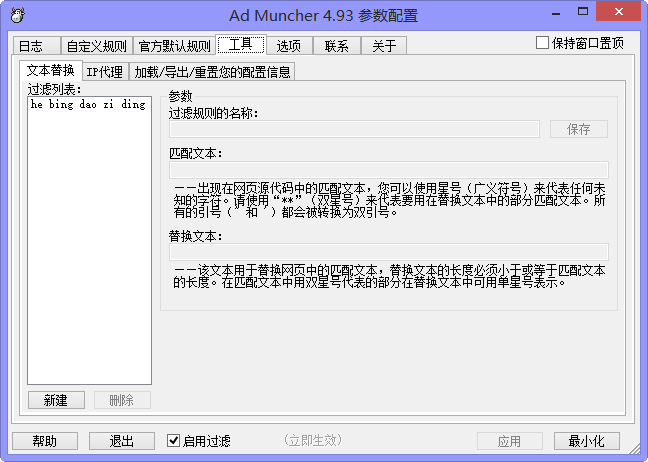Focus the 替换文本 input field
648x462 pixels.
[388, 252]
